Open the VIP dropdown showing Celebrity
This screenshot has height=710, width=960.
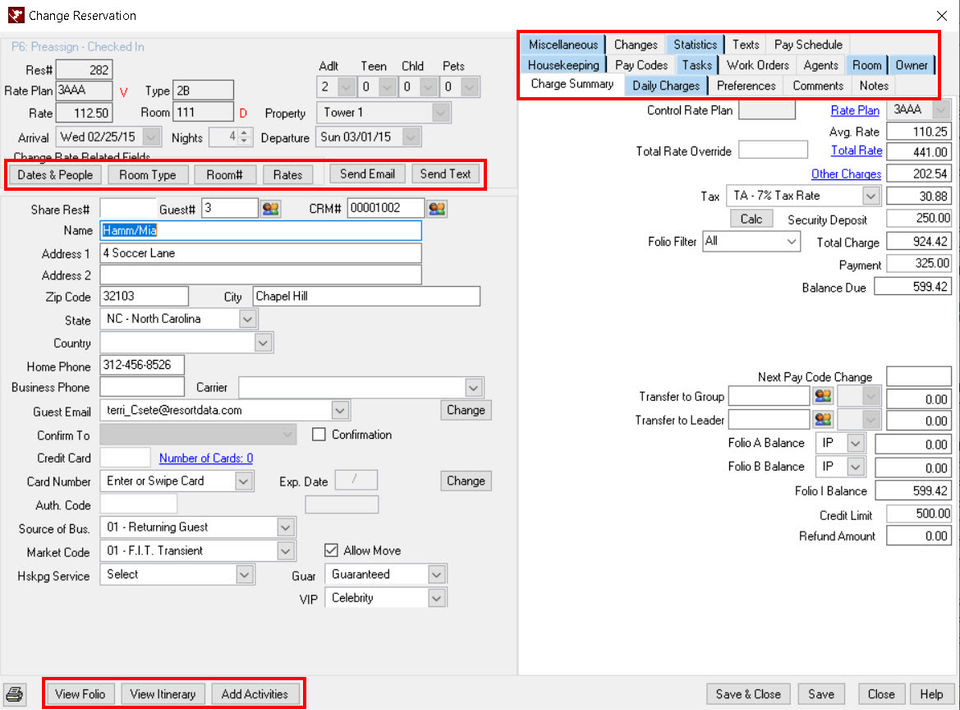click(x=435, y=598)
